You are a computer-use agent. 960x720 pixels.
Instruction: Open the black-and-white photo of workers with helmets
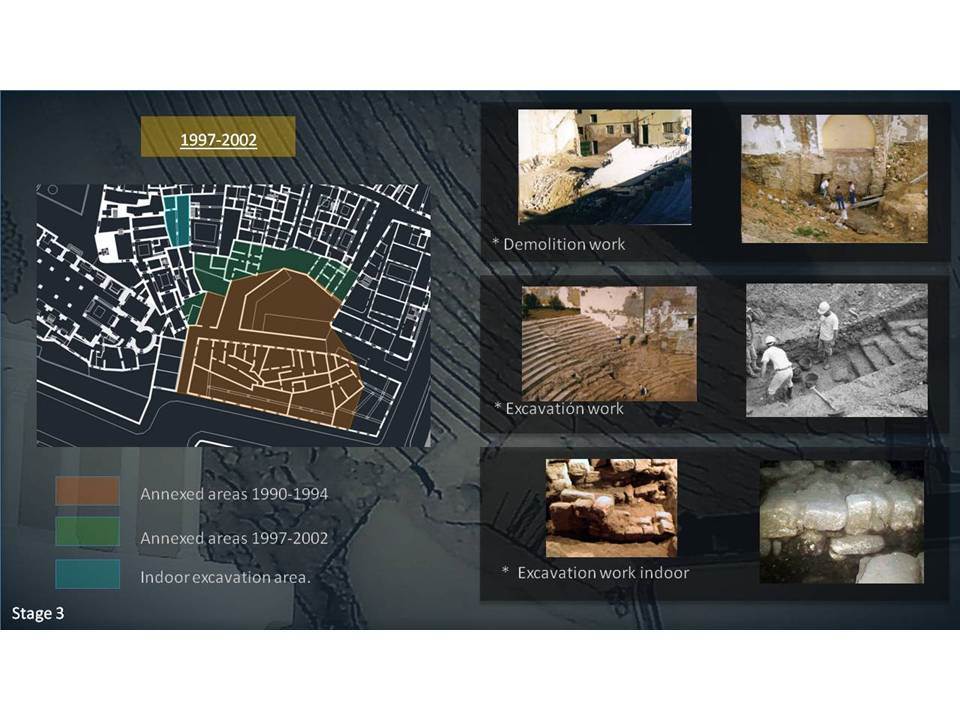[x=837, y=350]
